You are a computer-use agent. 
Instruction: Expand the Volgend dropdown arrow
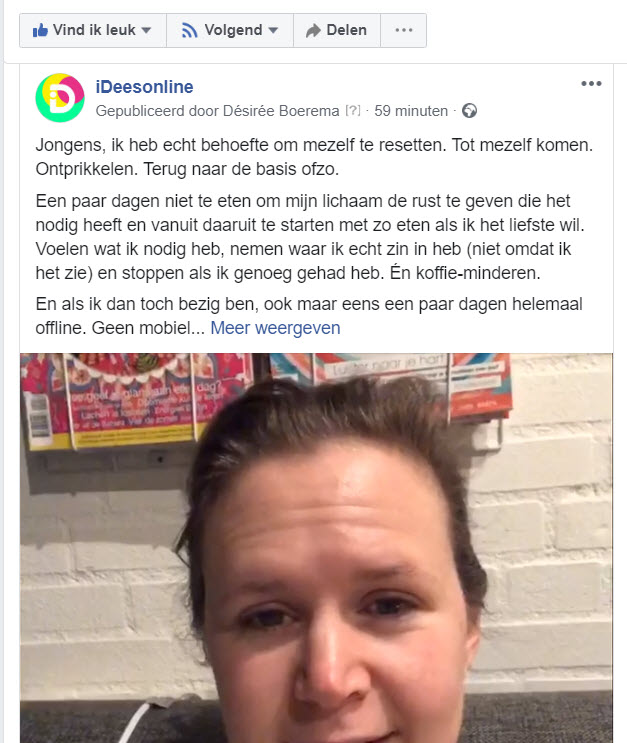pyautogui.click(x=273, y=30)
